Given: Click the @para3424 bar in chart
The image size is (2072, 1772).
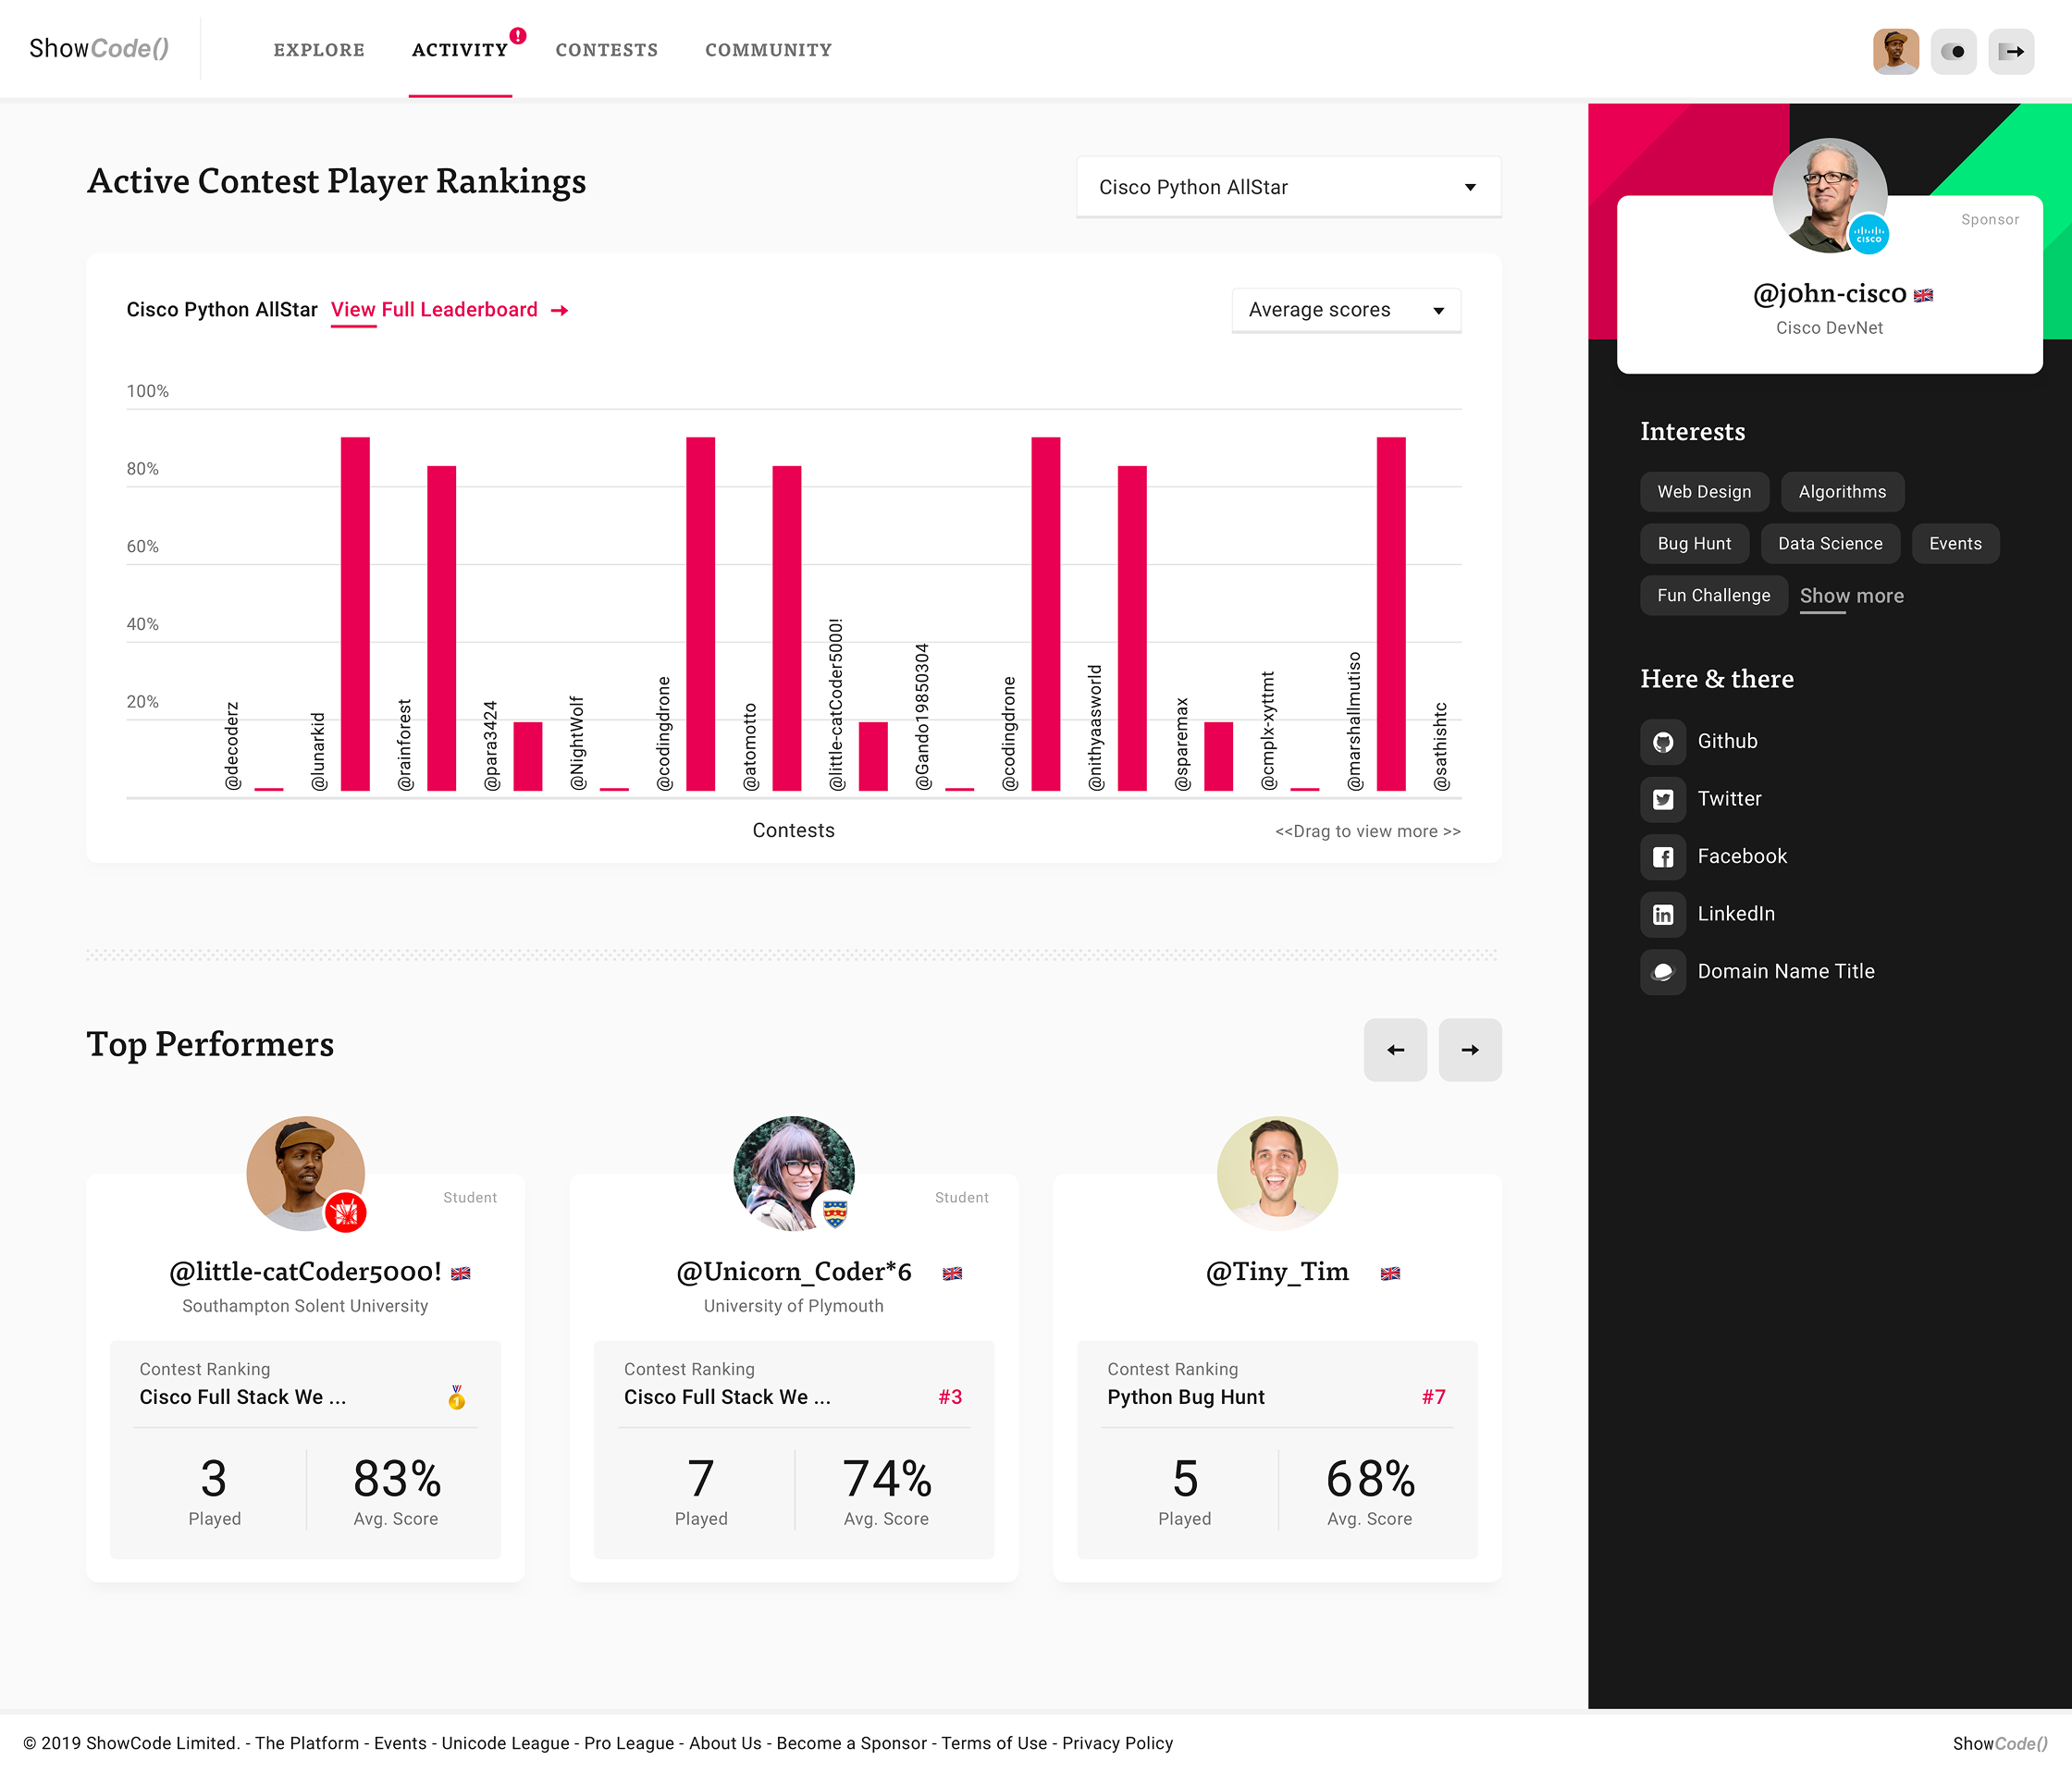Looking at the screenshot, I should pyautogui.click(x=528, y=756).
